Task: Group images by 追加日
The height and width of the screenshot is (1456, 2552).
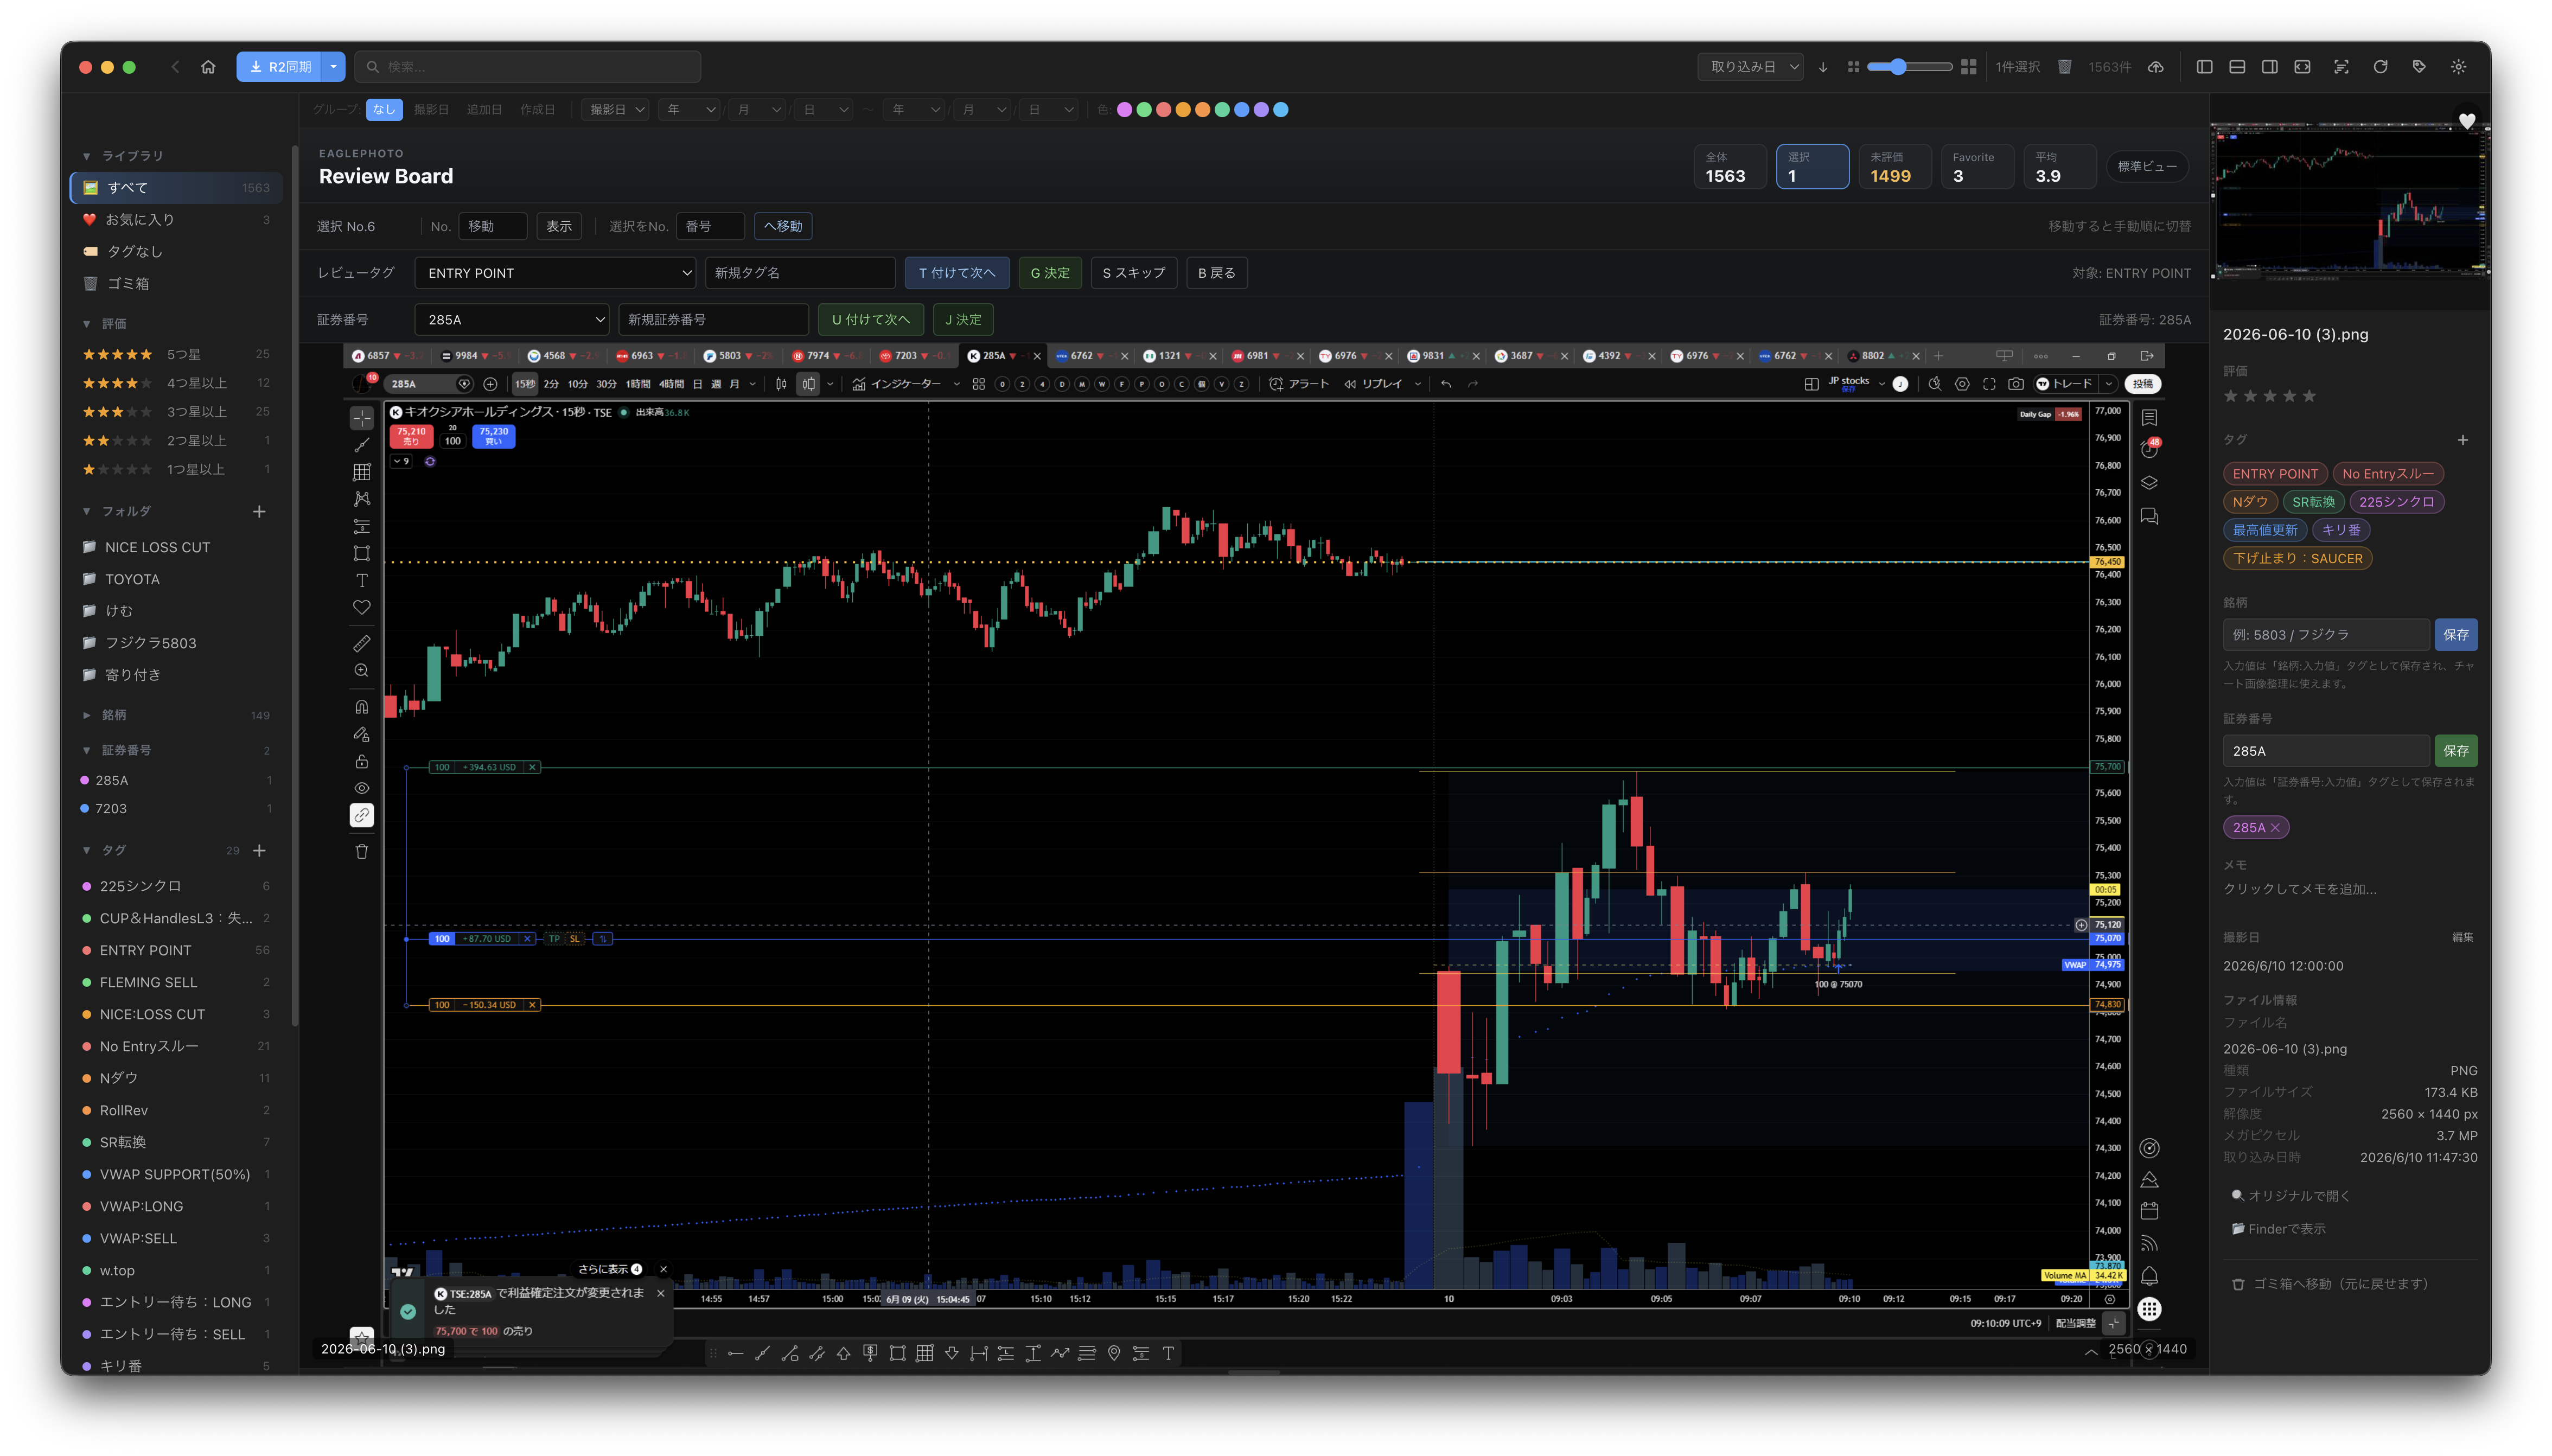Action: [x=484, y=110]
